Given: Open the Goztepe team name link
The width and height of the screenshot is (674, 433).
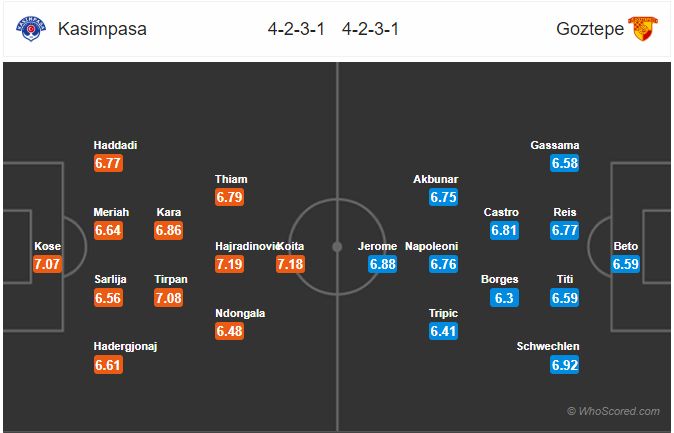Looking at the screenshot, I should coord(590,29).
